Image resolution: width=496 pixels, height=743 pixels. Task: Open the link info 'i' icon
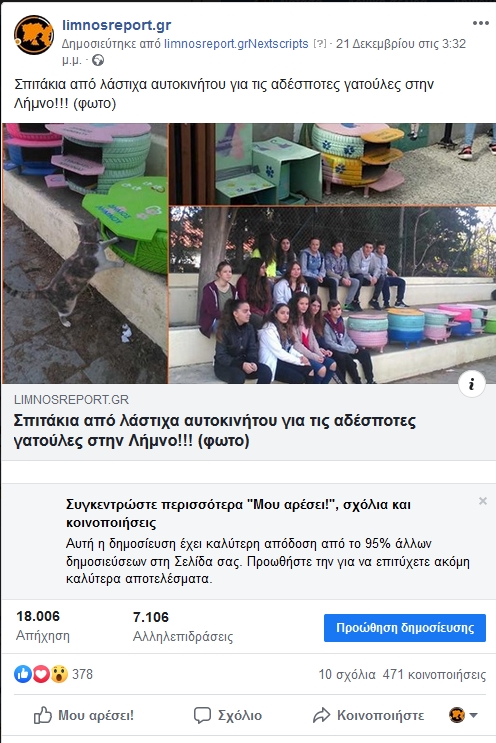[x=472, y=384]
